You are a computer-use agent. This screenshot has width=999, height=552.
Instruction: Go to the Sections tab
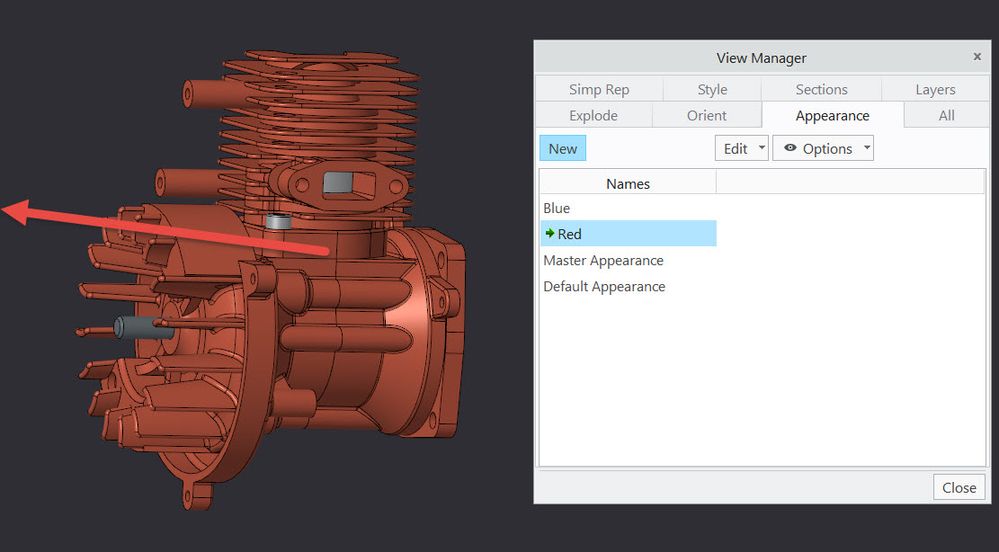pos(821,89)
